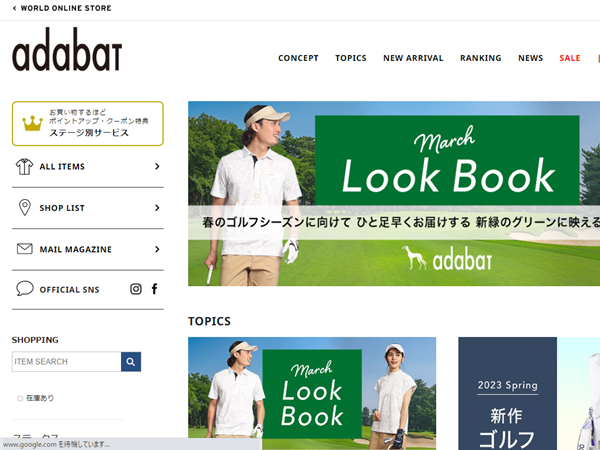Open the NEWS navigation item
This screenshot has width=600, height=450.
pyautogui.click(x=530, y=58)
